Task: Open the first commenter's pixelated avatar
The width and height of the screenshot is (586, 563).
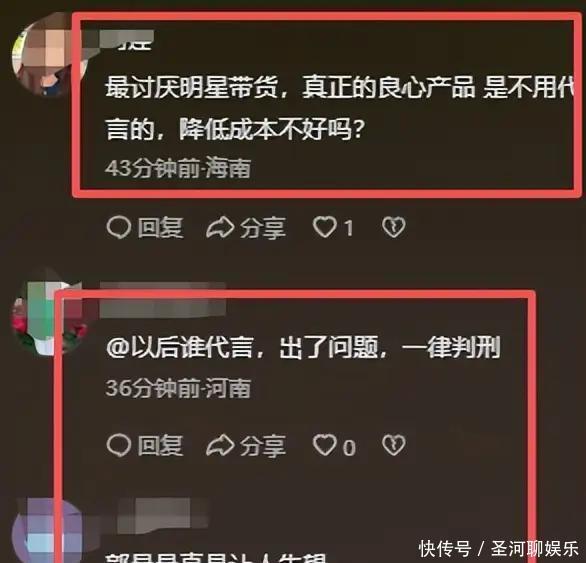Action: pyautogui.click(x=49, y=55)
